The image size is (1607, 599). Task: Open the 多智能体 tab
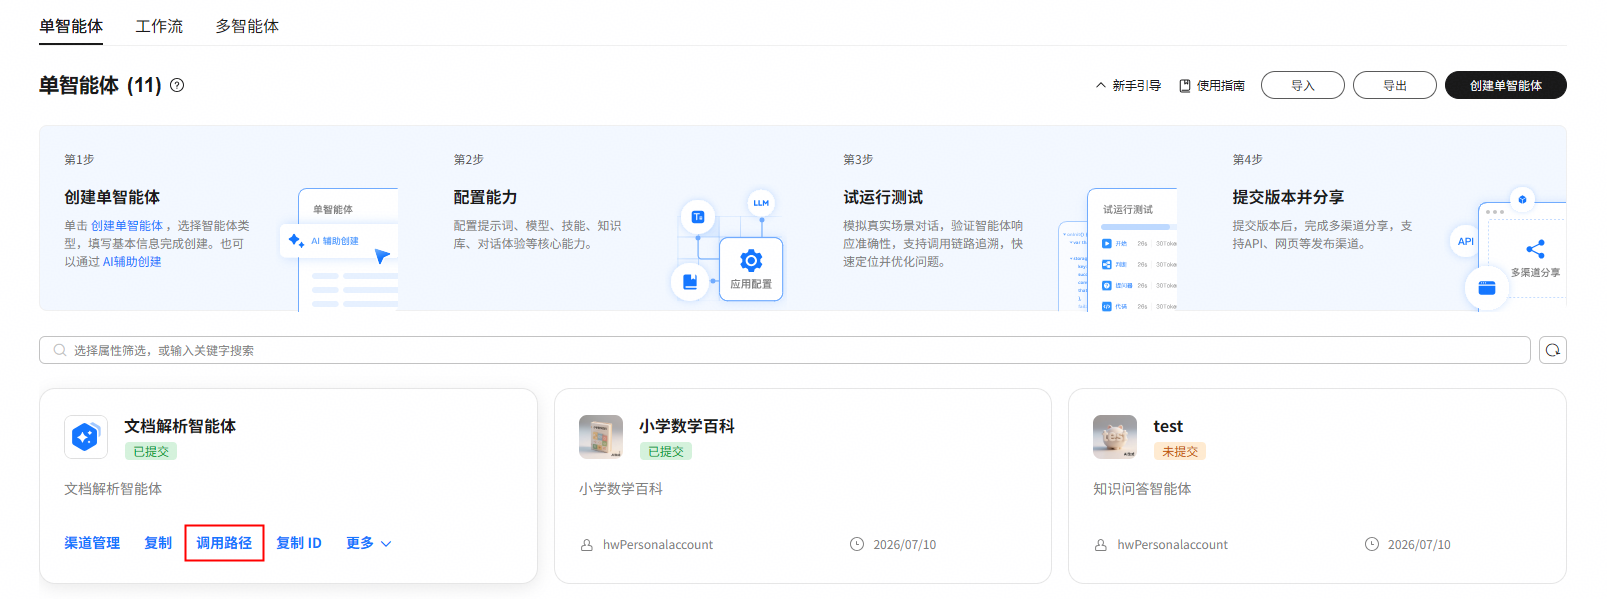247,26
